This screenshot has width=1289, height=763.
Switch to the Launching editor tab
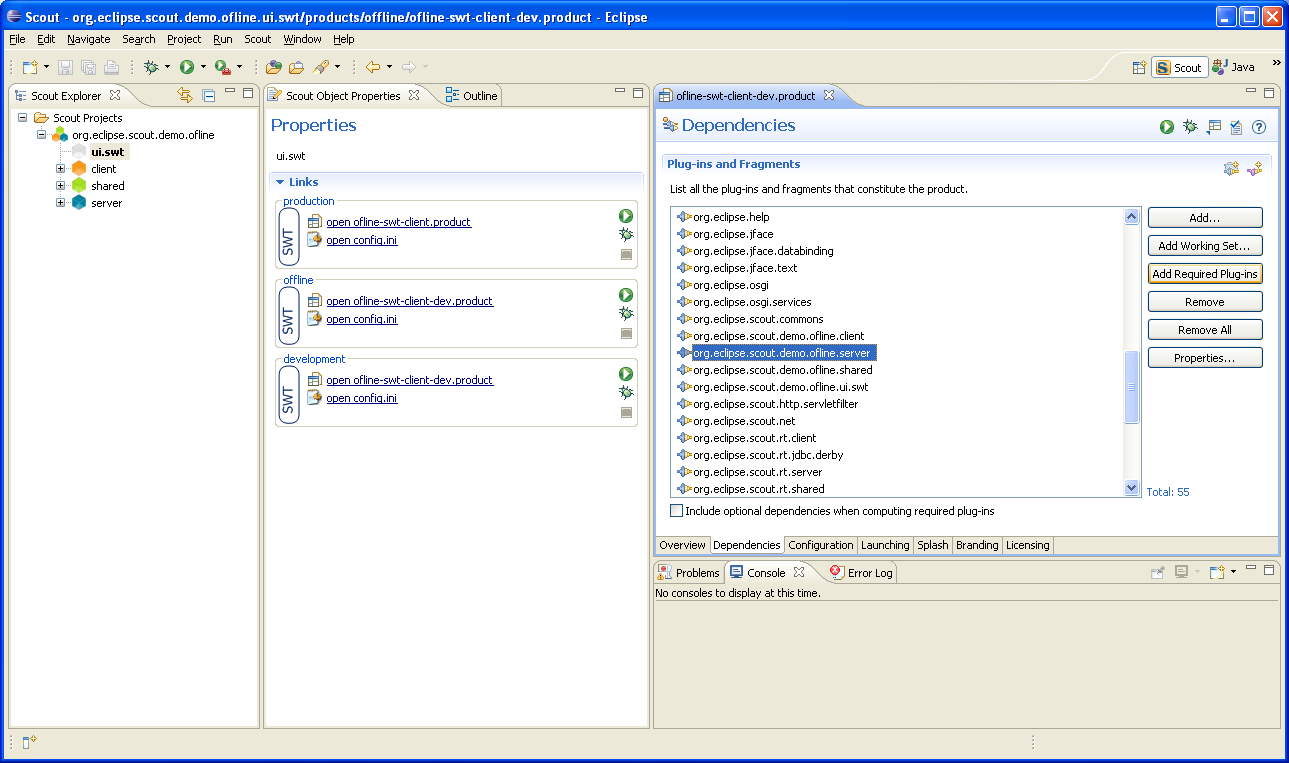pos(885,545)
